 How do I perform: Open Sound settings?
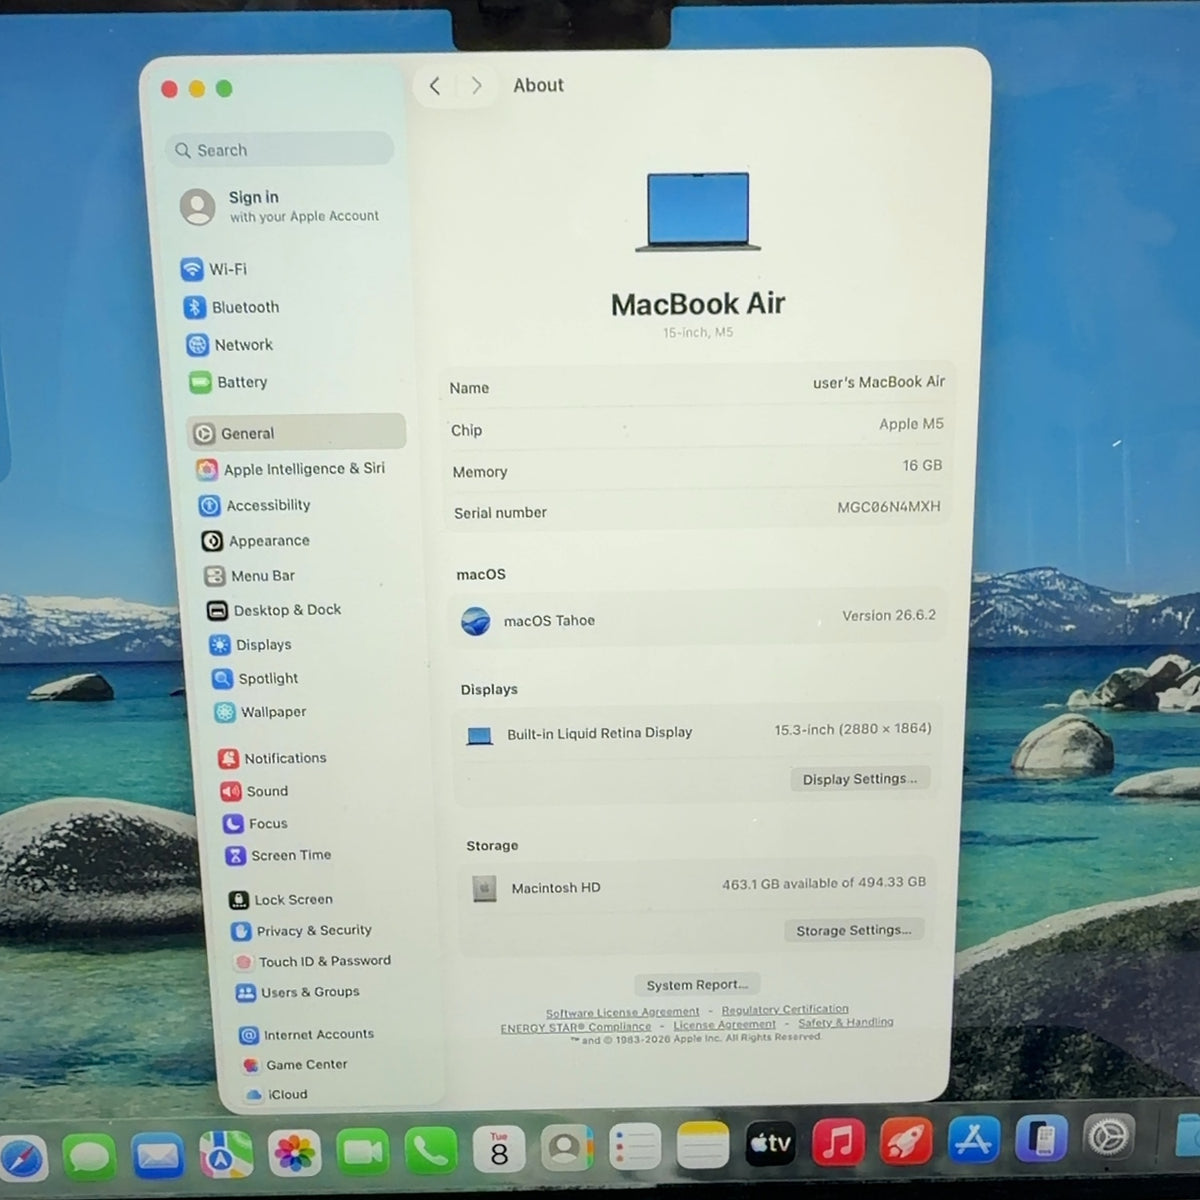(254, 791)
